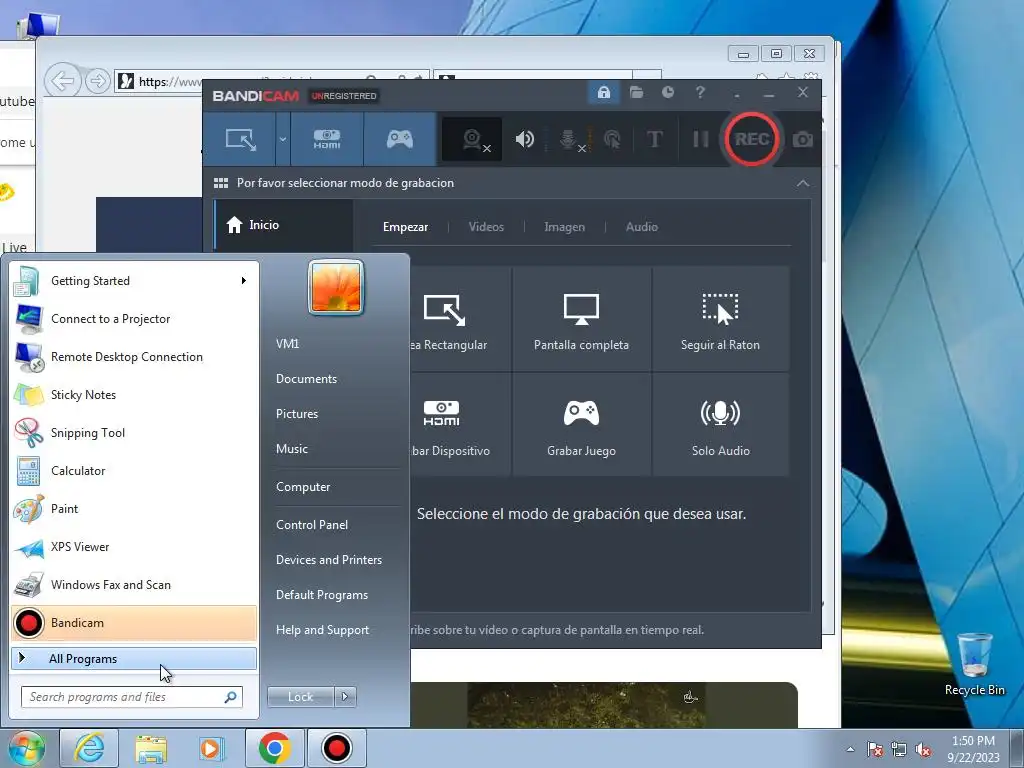The height and width of the screenshot is (768, 1024).
Task: Open Windows Fax and Scan
Action: (x=134, y=584)
